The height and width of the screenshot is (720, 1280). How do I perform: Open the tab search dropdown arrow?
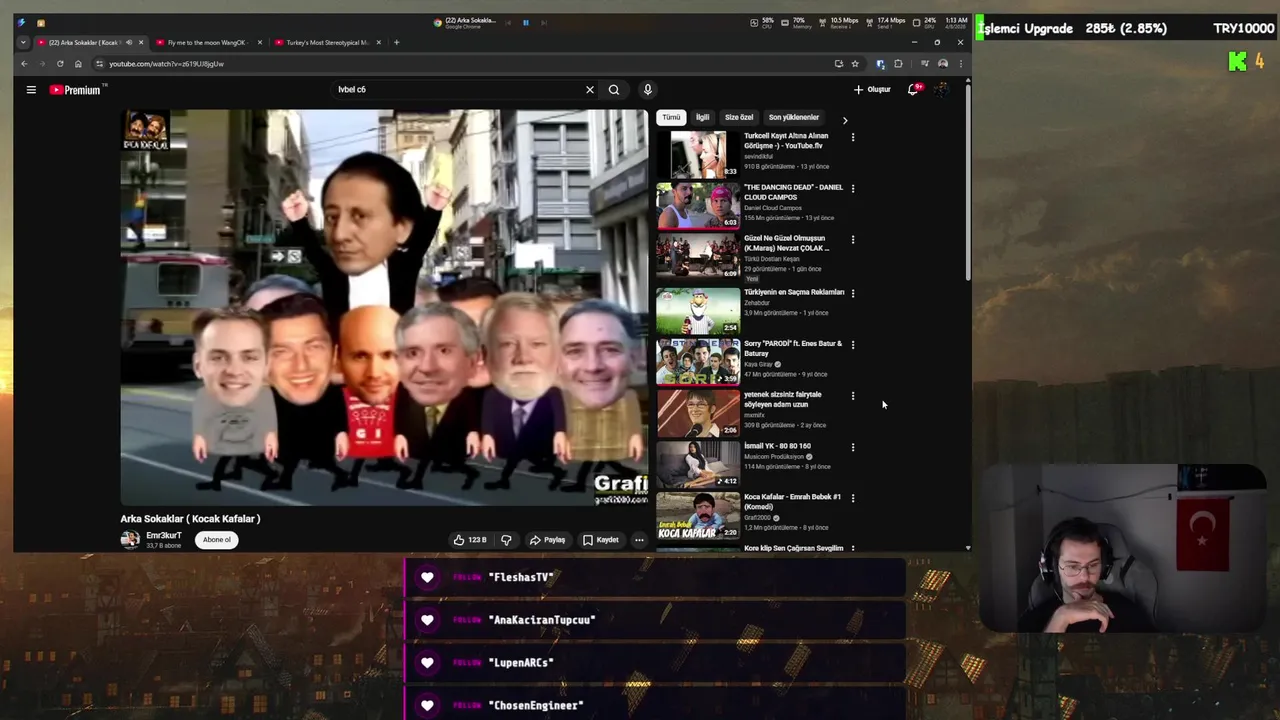(x=22, y=43)
